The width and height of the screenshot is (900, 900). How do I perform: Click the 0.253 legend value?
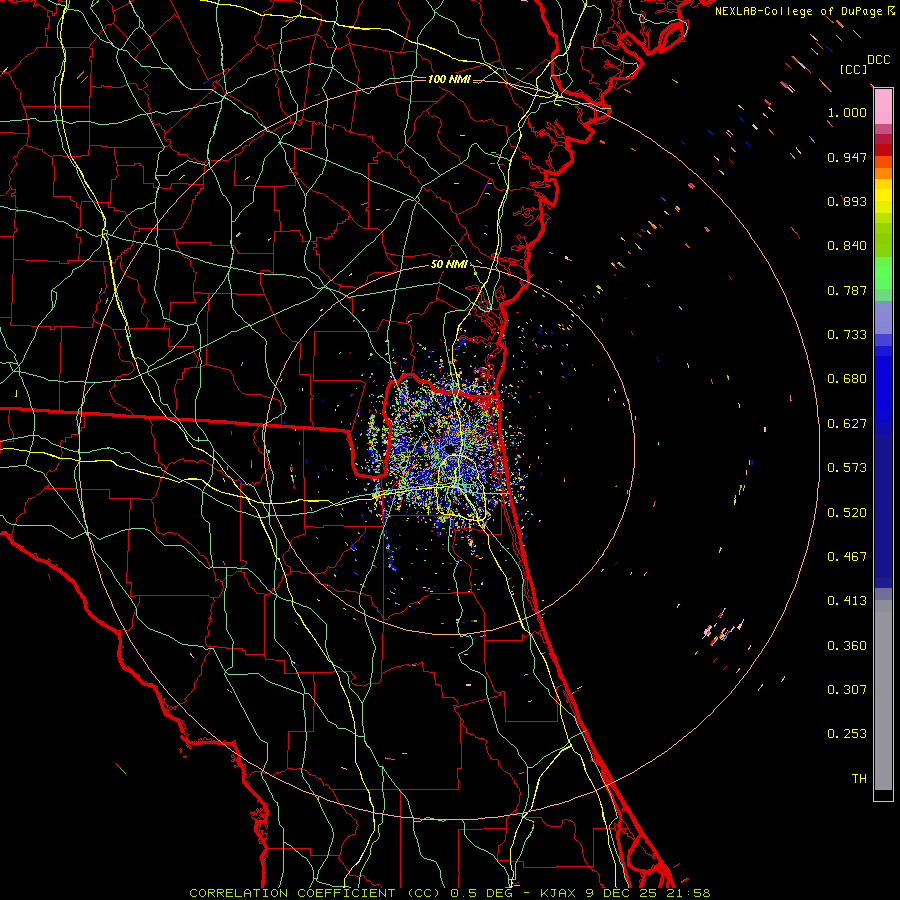coord(847,734)
